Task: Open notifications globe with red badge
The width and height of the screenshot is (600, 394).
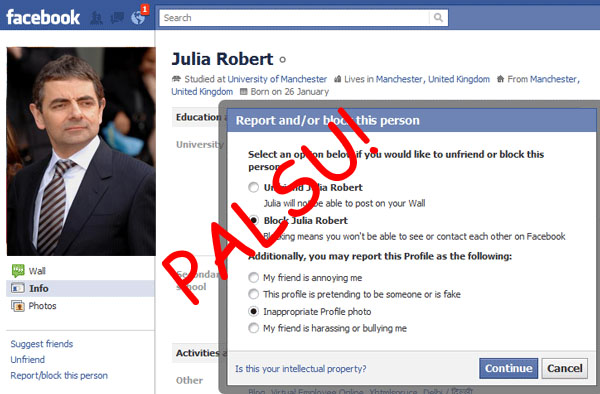Action: click(139, 16)
